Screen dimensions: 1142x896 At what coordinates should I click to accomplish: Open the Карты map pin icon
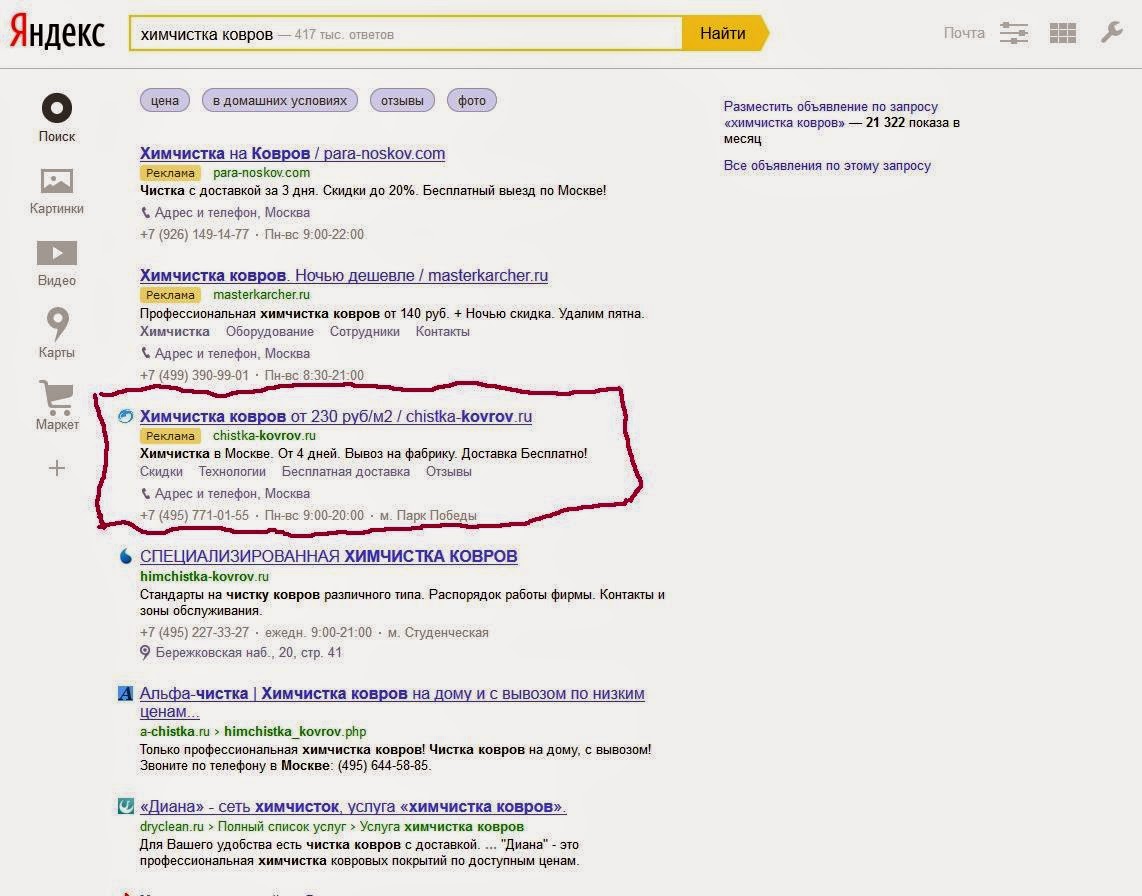click(x=57, y=324)
